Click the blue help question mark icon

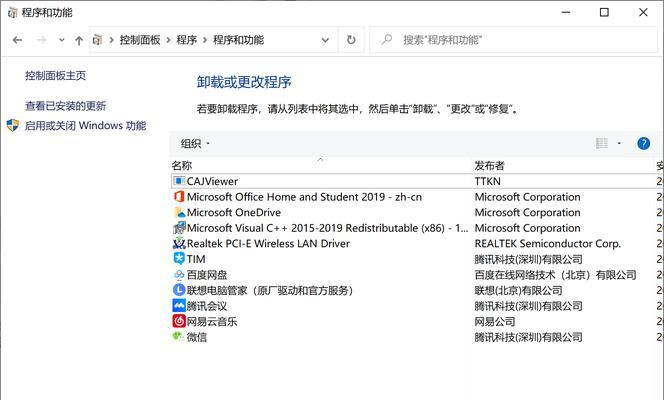(x=643, y=143)
